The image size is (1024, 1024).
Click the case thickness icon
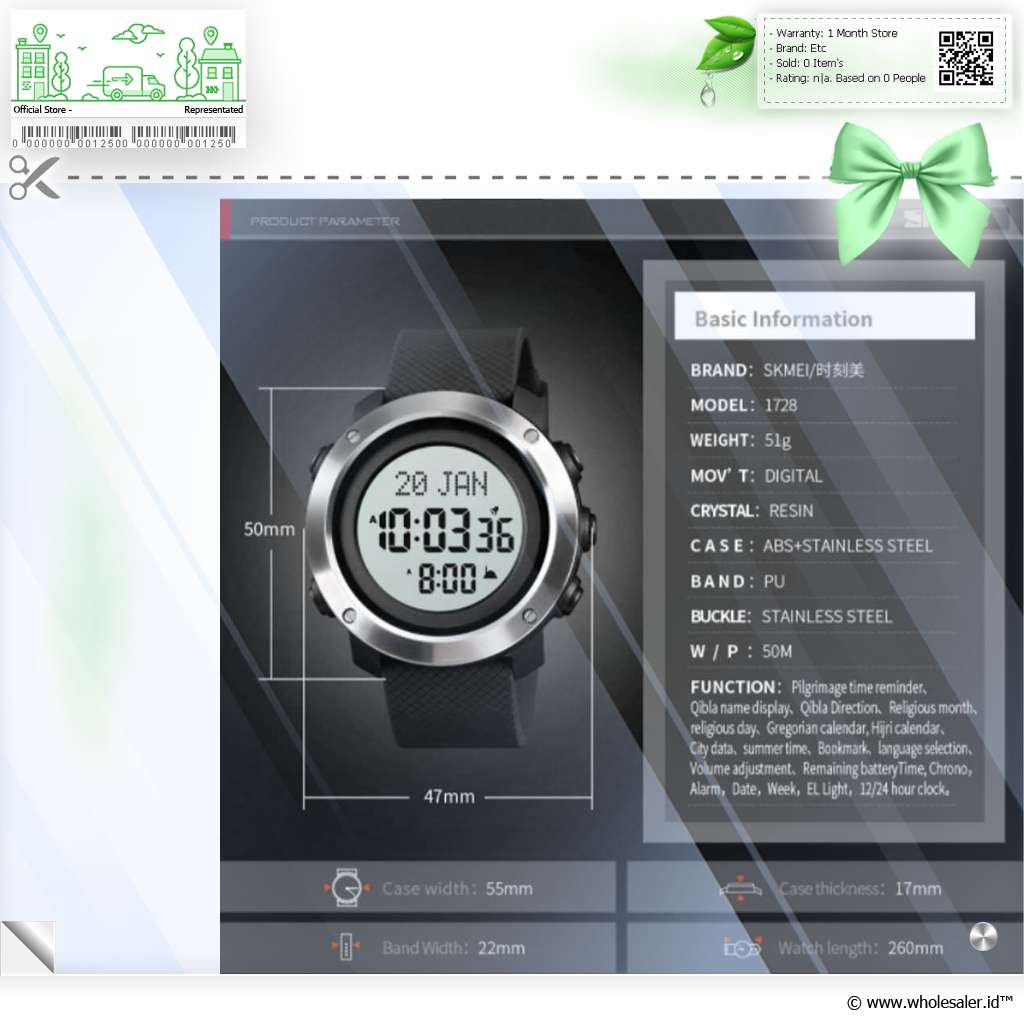click(740, 888)
